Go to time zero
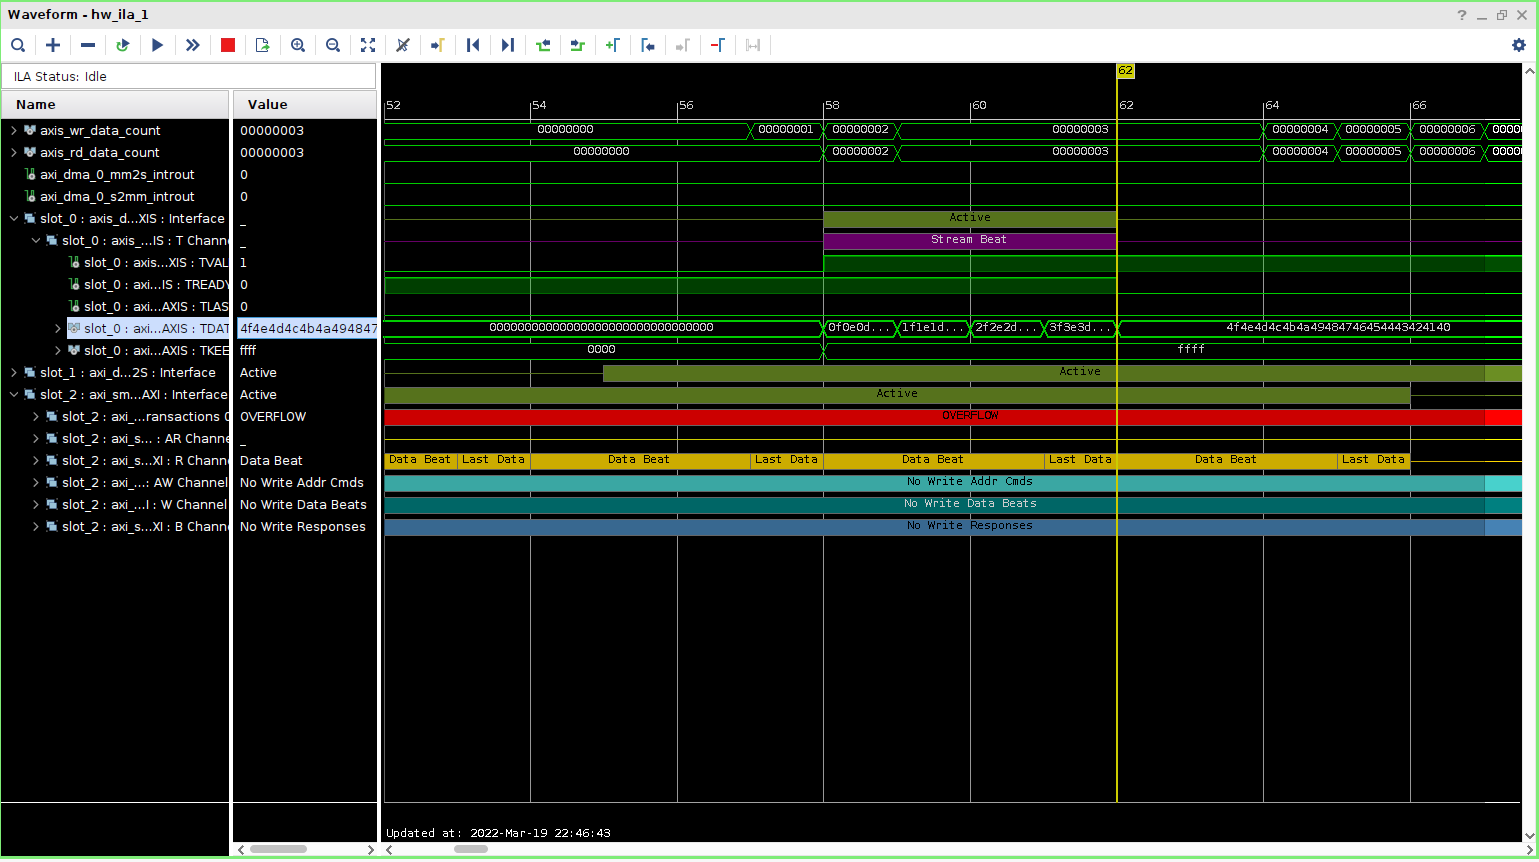This screenshot has width=1539, height=862. pos(473,45)
